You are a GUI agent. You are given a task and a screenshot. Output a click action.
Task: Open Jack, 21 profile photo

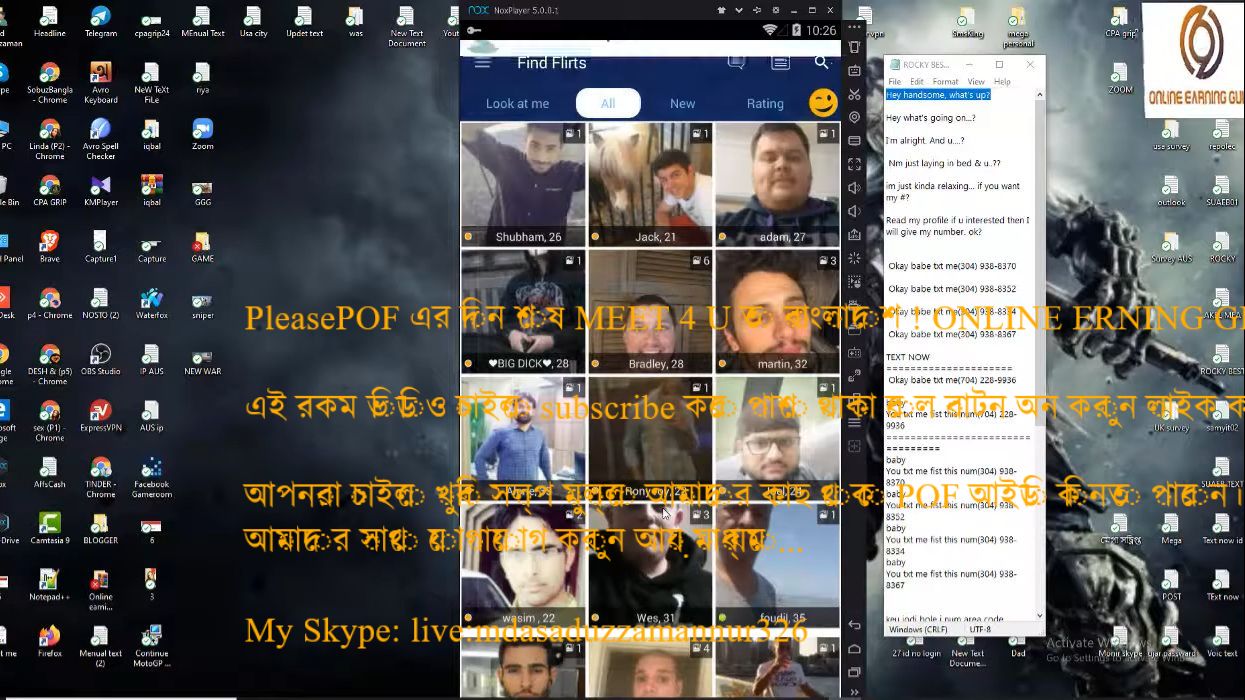650,184
